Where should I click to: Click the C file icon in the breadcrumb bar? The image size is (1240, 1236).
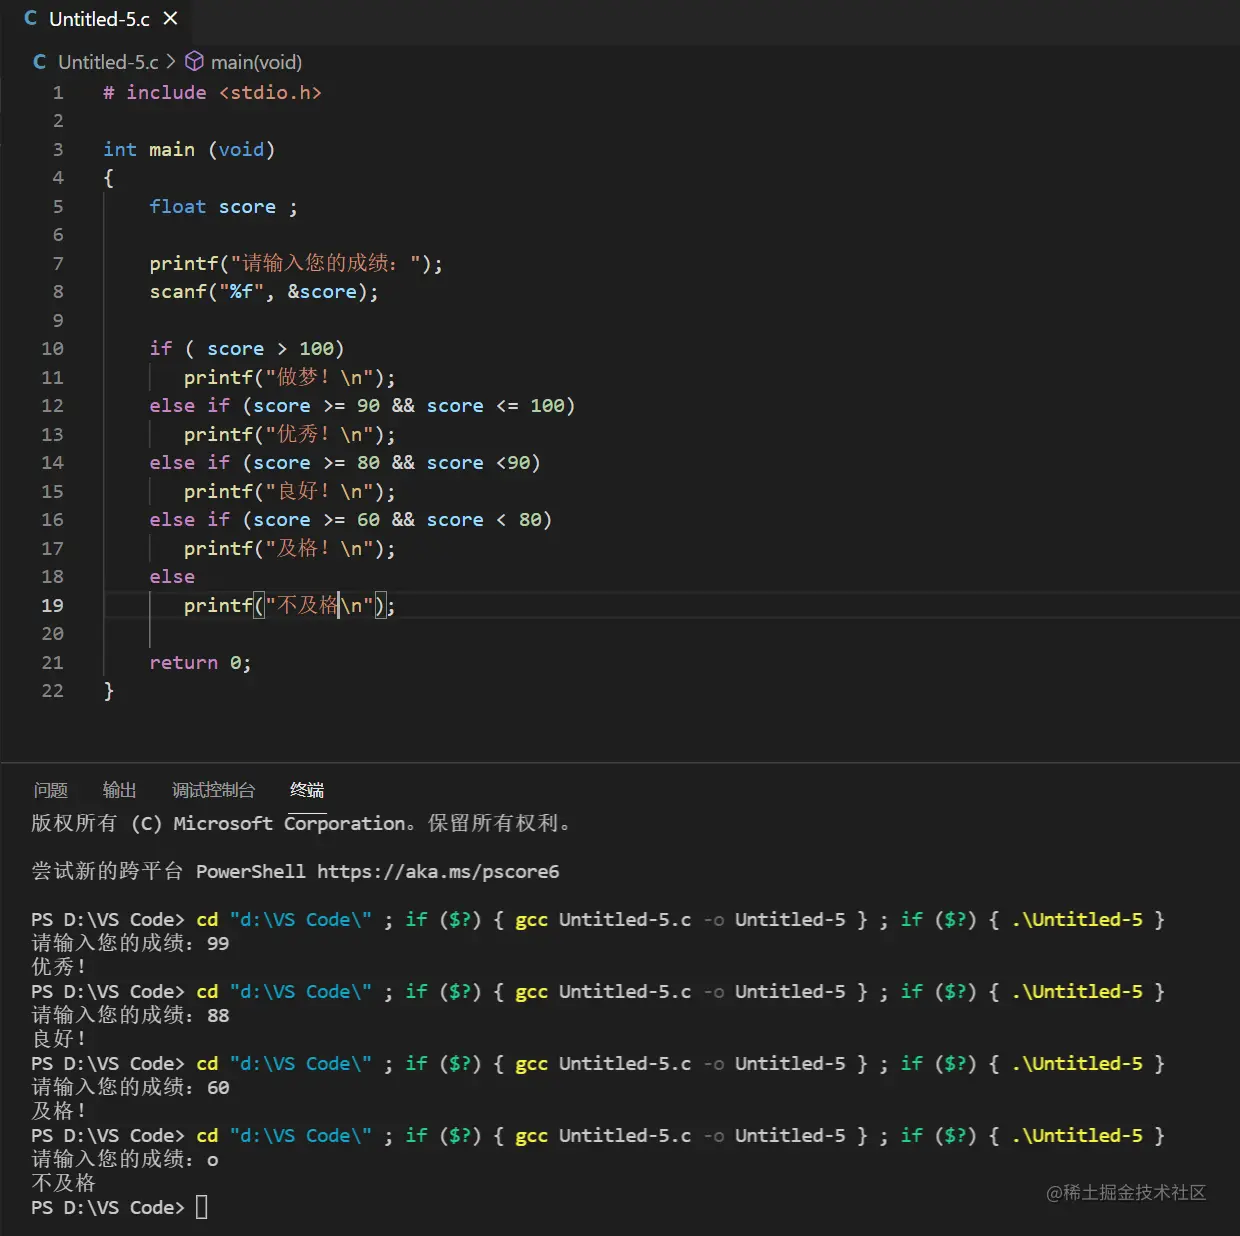coord(39,62)
